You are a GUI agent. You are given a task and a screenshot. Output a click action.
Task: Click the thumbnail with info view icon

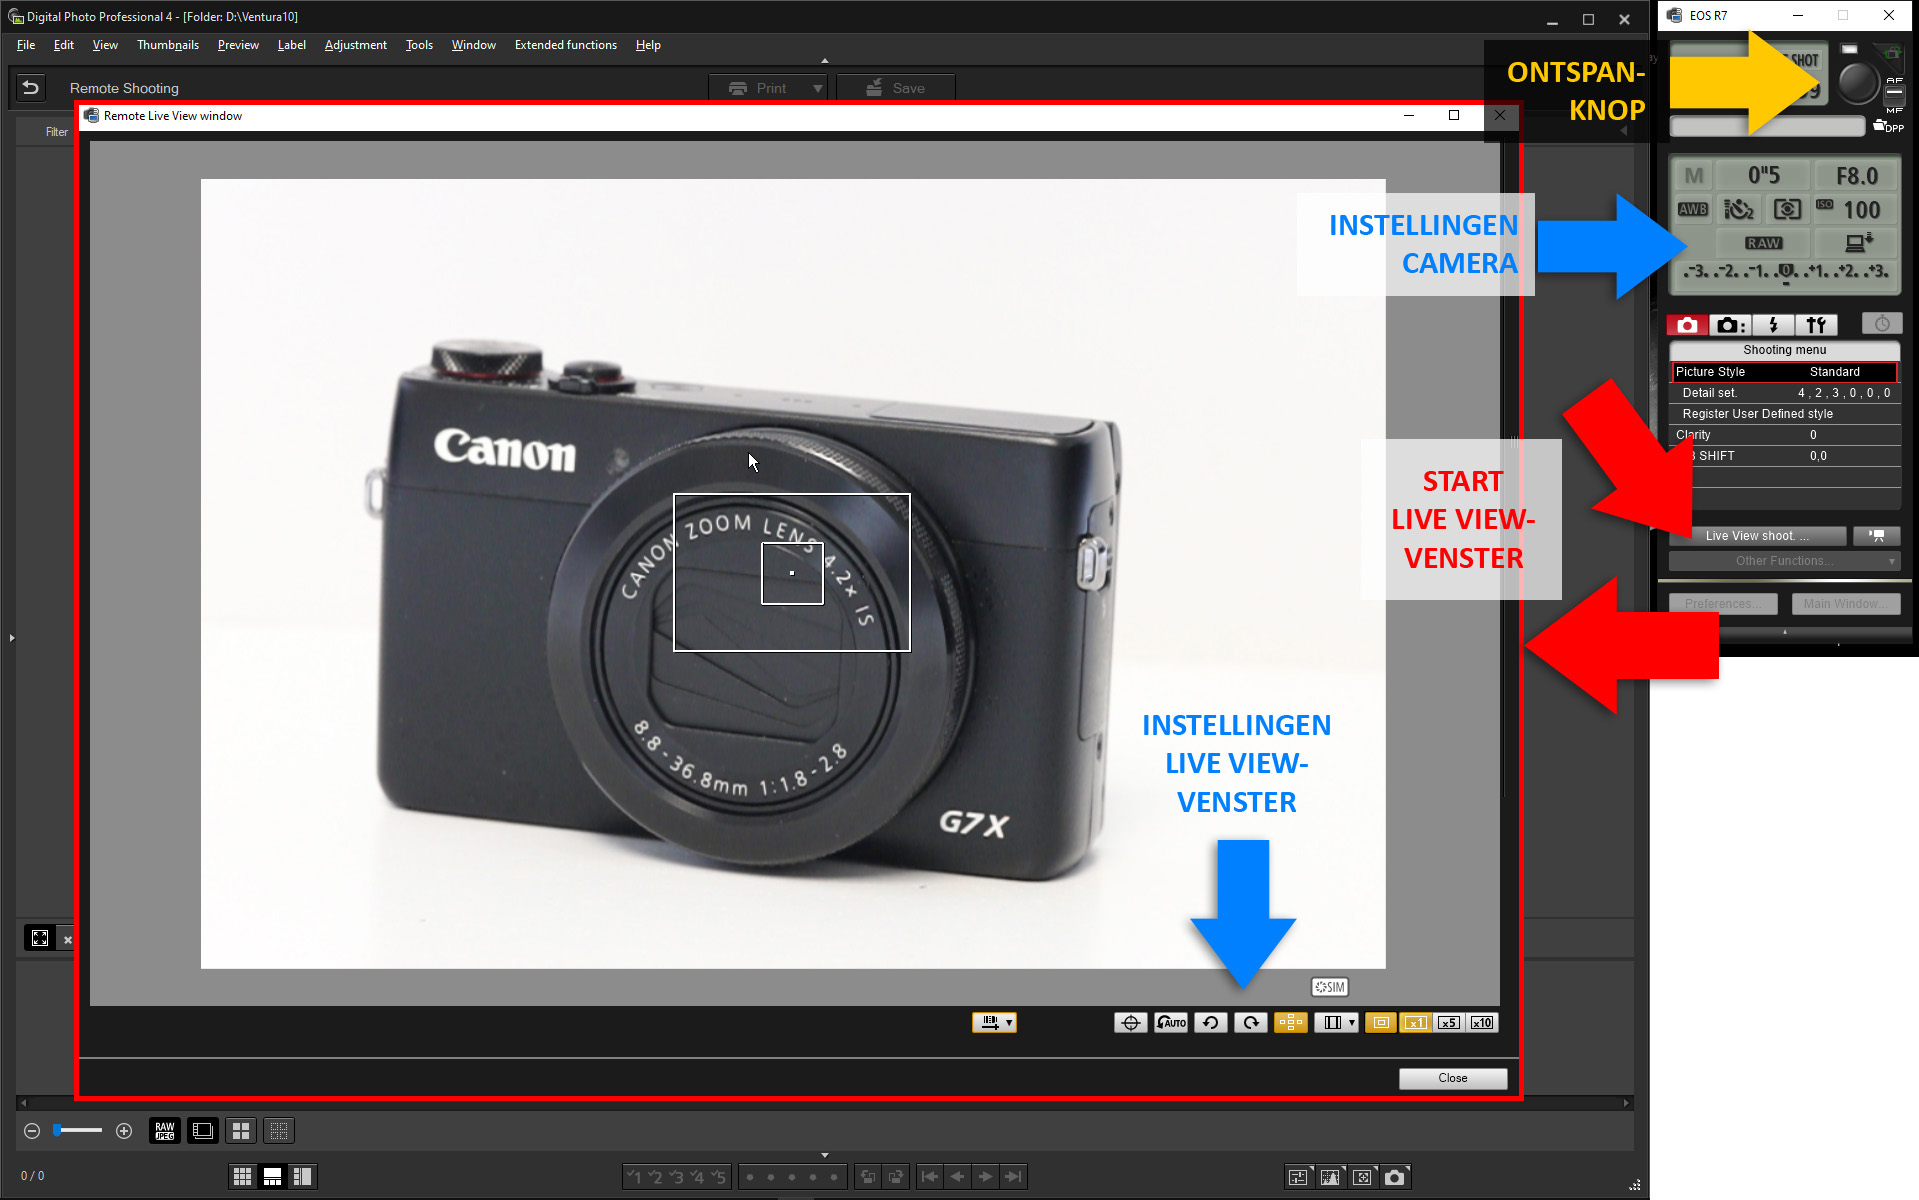tap(203, 1131)
